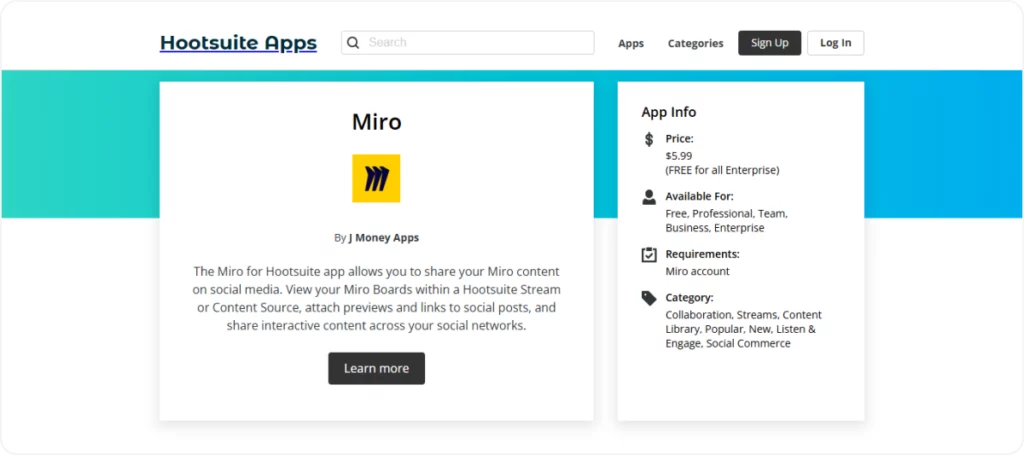Click the dollar sign Price icon
Screen dimensions: 1024x455
(648, 139)
